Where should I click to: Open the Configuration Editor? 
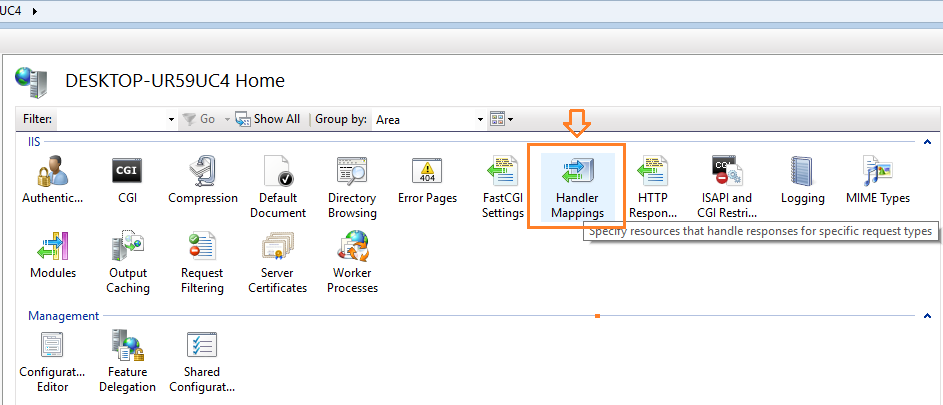point(53,364)
